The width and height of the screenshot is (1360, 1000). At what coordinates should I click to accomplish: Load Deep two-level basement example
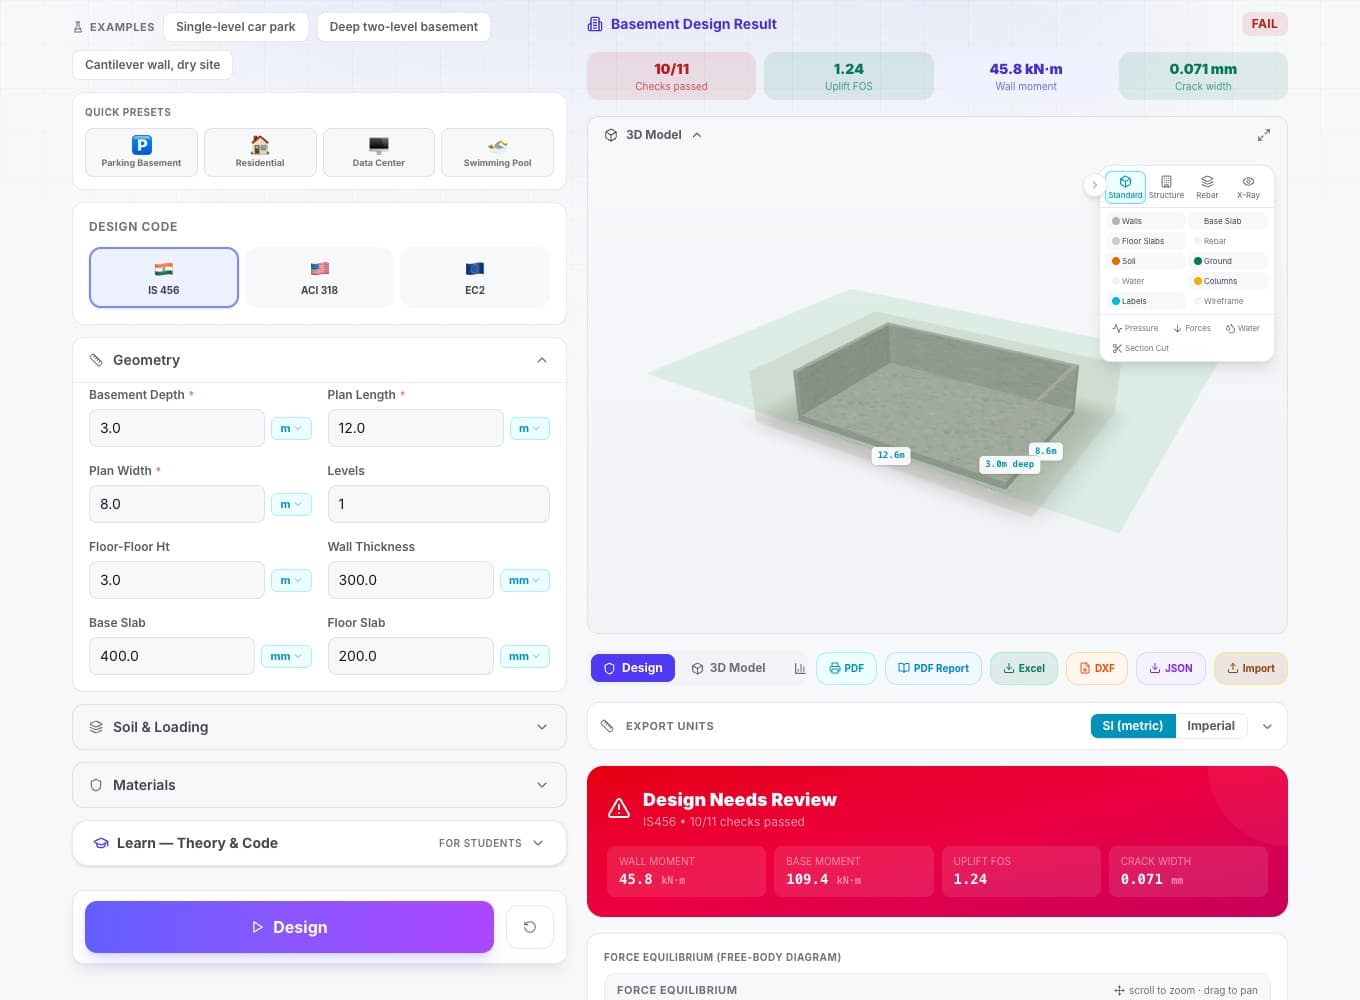click(x=404, y=27)
